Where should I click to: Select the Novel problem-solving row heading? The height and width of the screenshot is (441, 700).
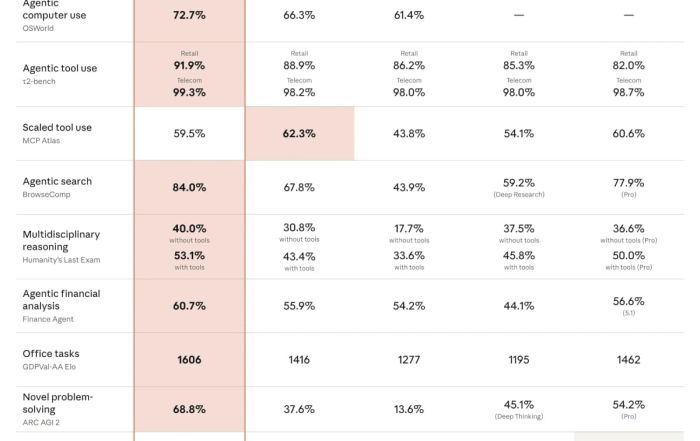pos(58,403)
